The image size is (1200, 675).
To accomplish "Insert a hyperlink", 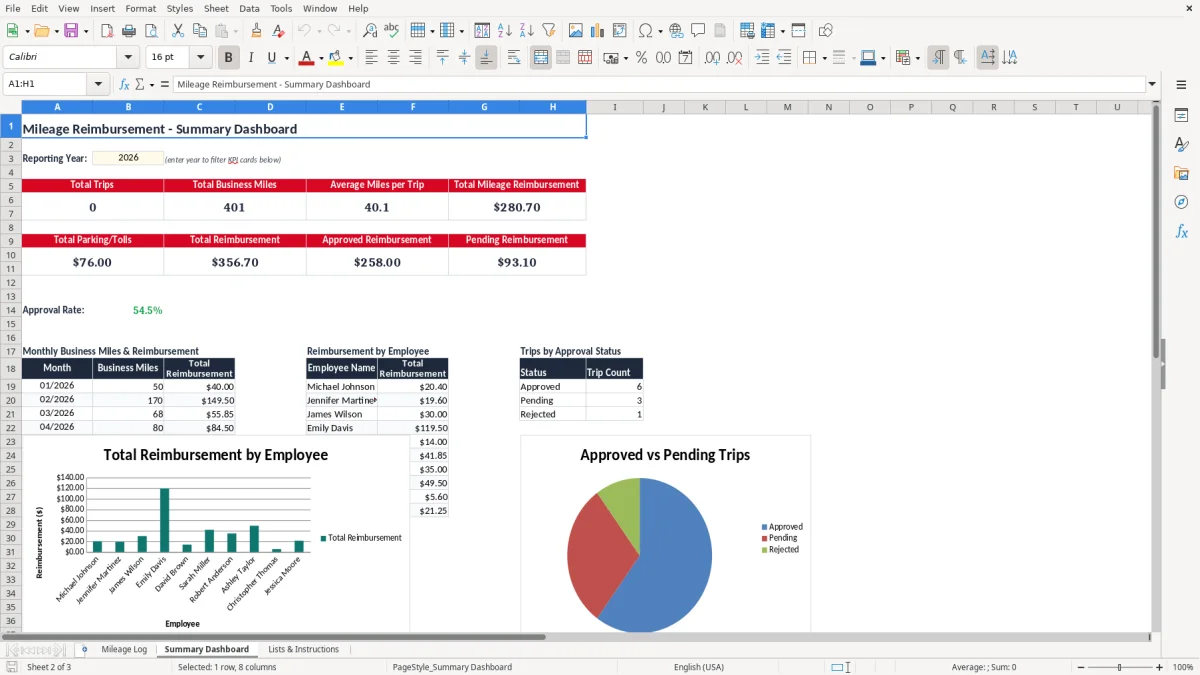I will point(676,31).
